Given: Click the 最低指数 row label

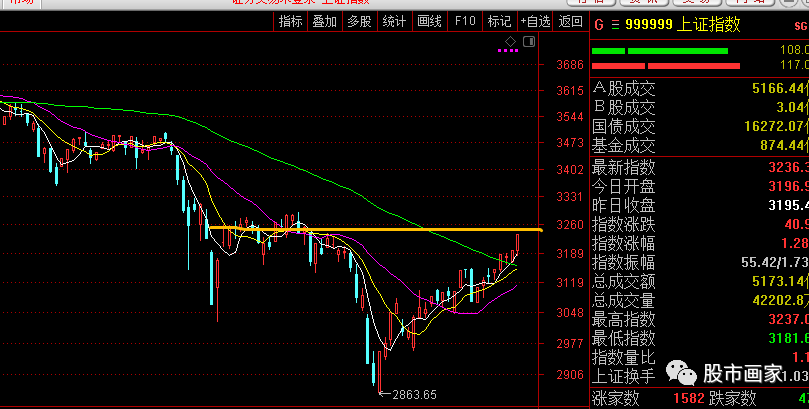Looking at the screenshot, I should pos(623,338).
